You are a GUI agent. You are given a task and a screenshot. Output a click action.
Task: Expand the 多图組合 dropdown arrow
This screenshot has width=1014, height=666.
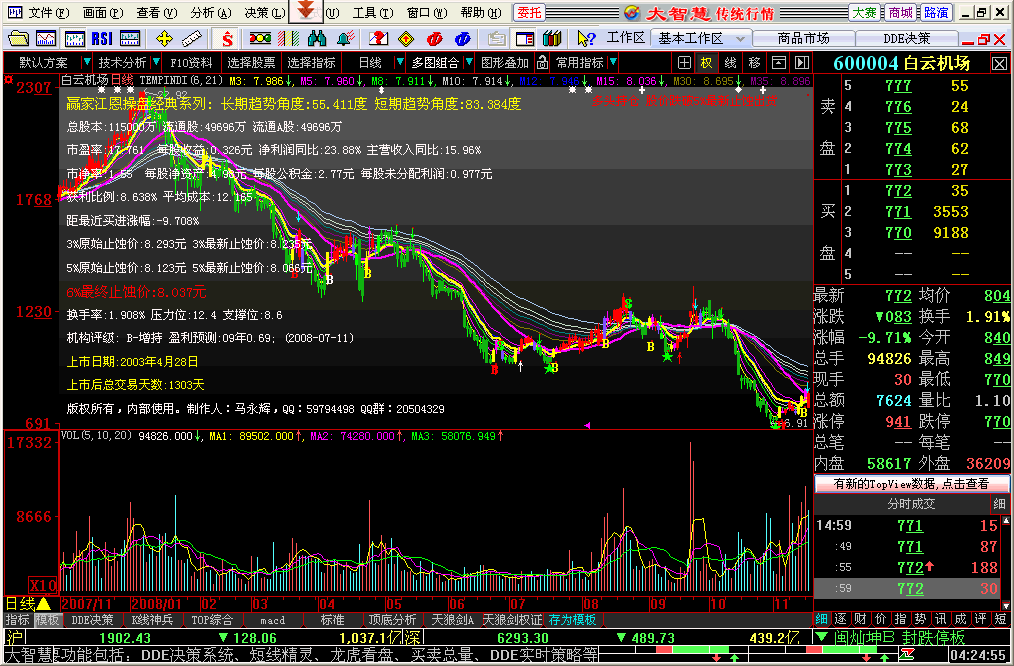coord(468,63)
